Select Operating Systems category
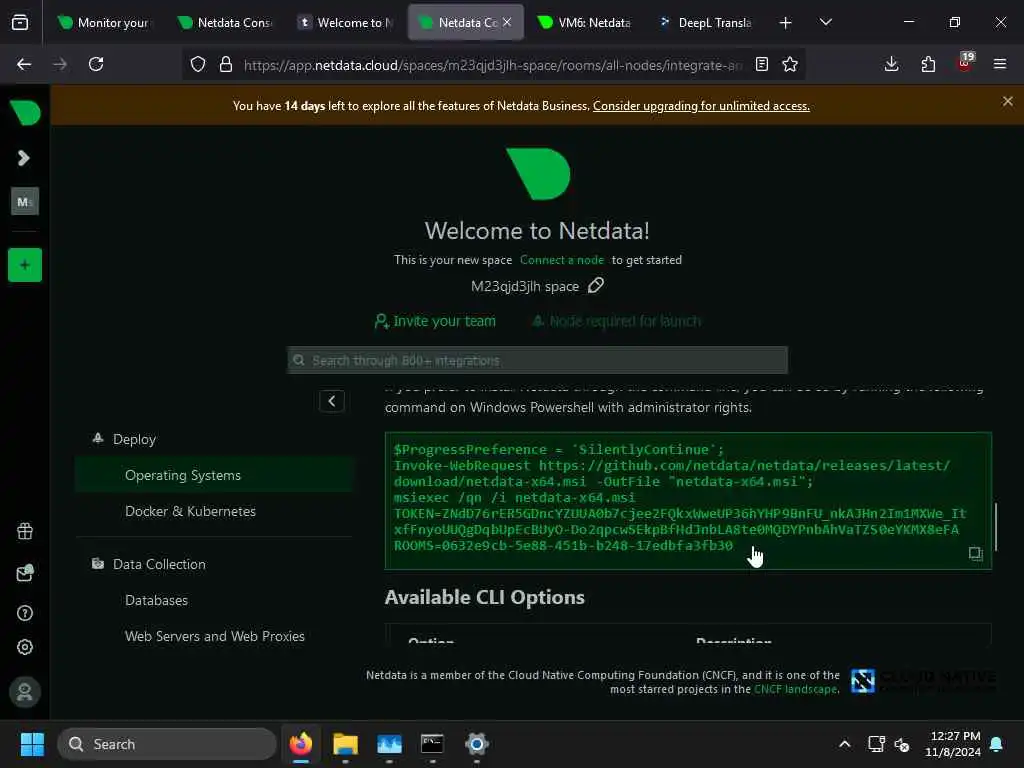Screen dimensions: 1024x768 pos(214,475)
